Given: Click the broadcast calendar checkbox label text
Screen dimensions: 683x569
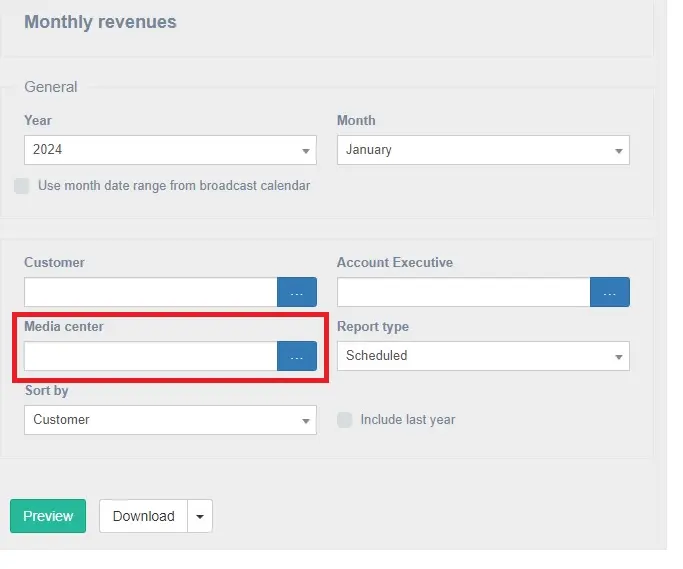Looking at the screenshot, I should tap(174, 186).
